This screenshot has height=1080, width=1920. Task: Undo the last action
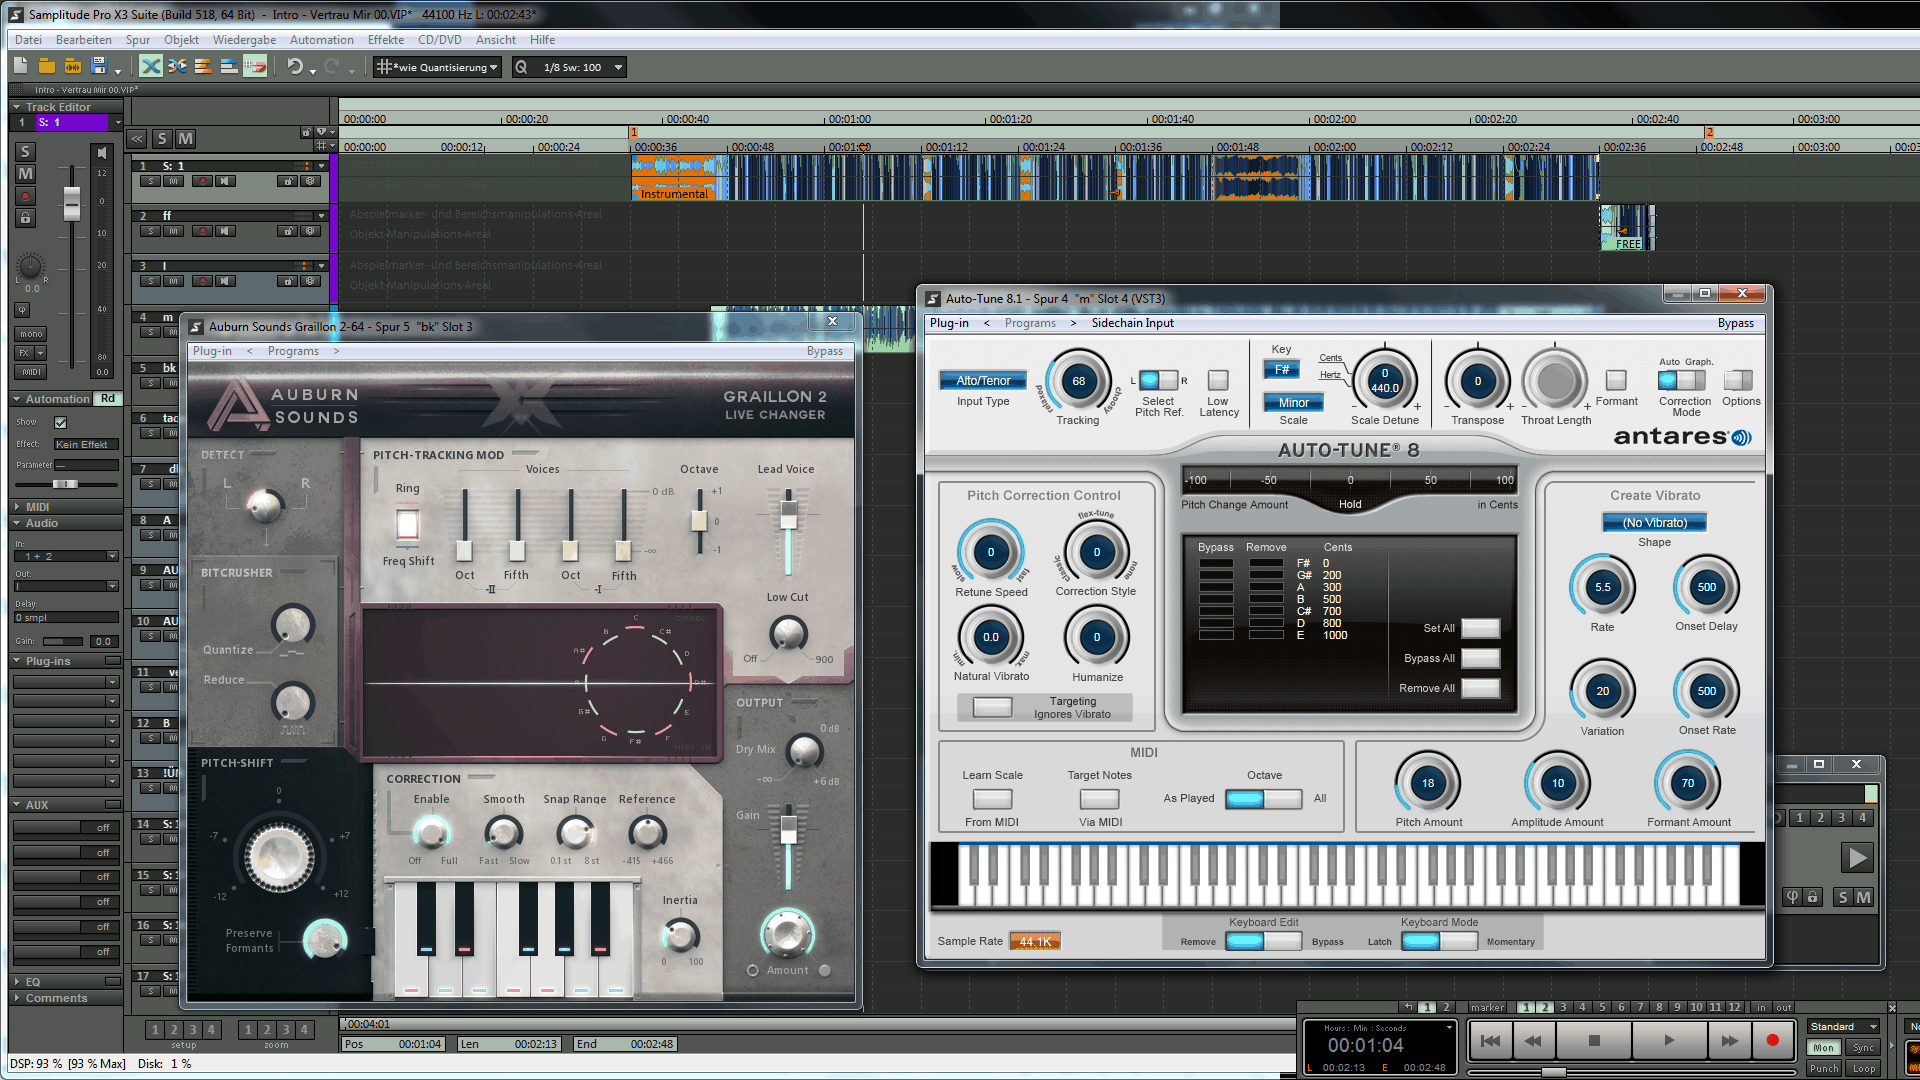pos(295,66)
